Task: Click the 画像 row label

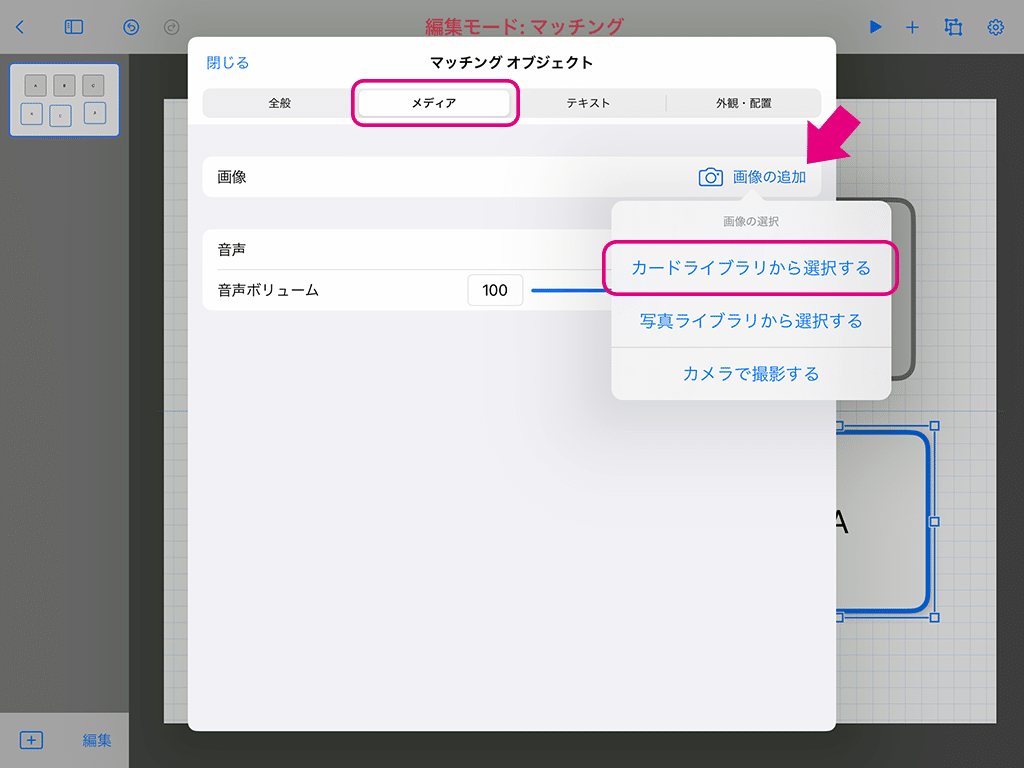Action: 232,177
